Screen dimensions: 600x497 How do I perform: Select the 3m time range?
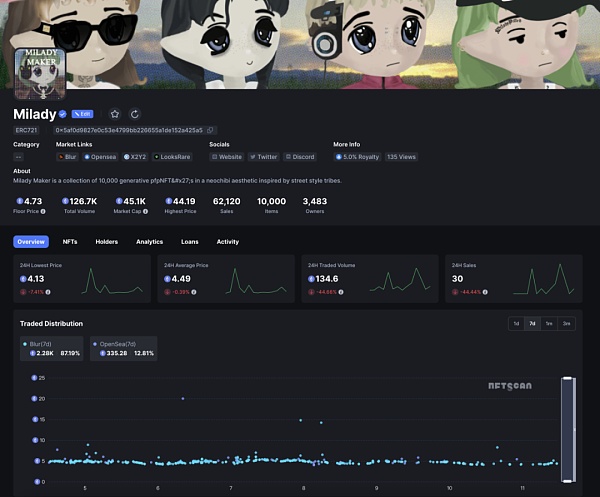[x=567, y=324]
